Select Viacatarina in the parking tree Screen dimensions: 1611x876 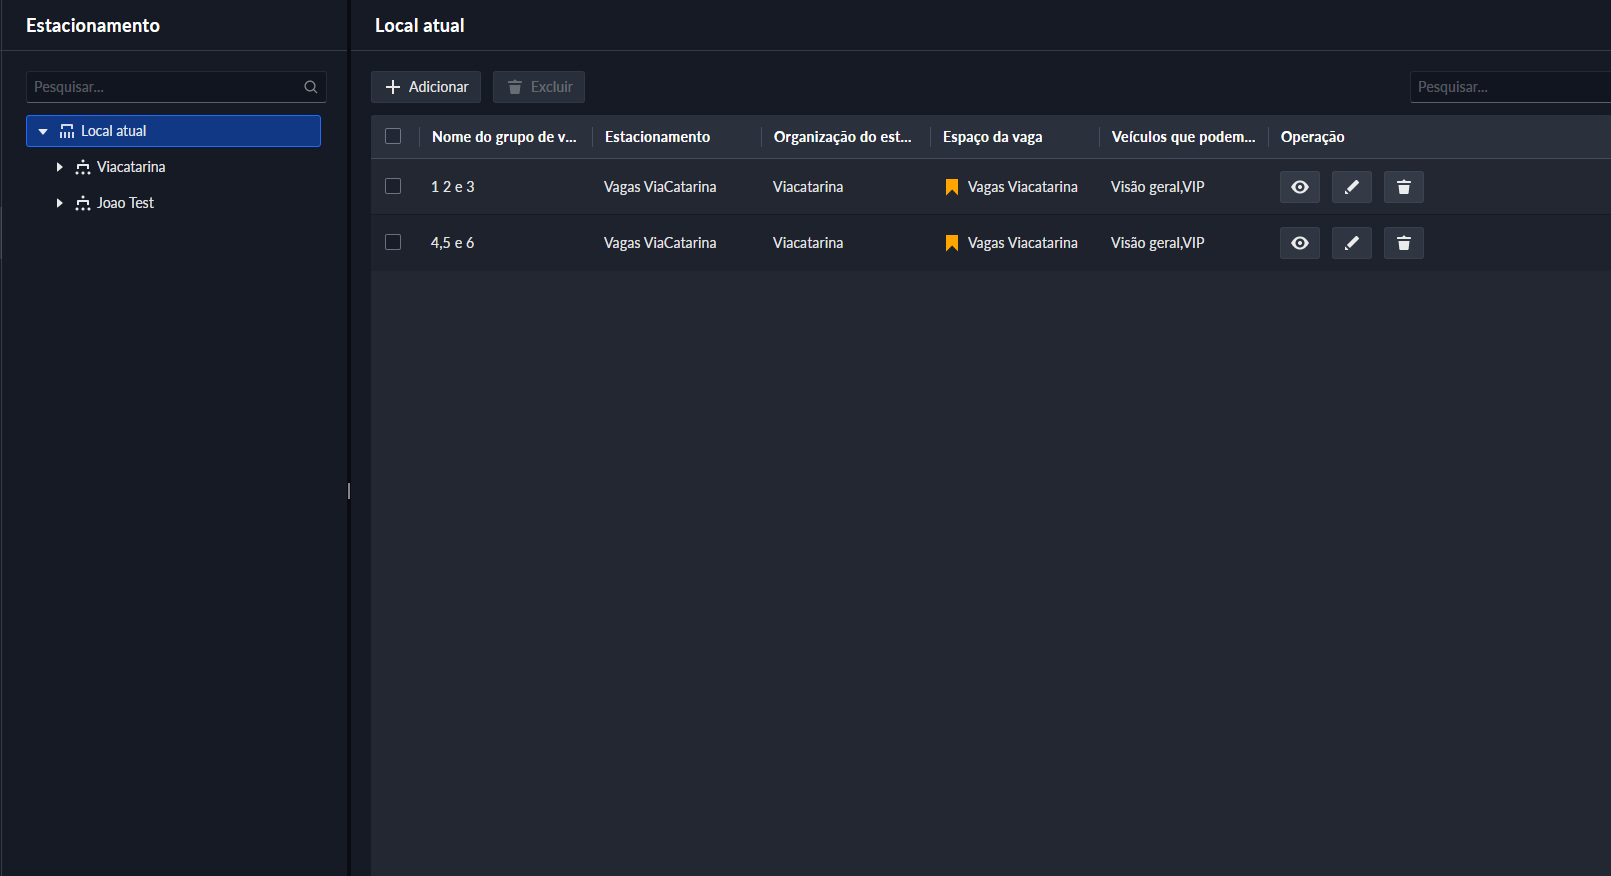tap(131, 167)
